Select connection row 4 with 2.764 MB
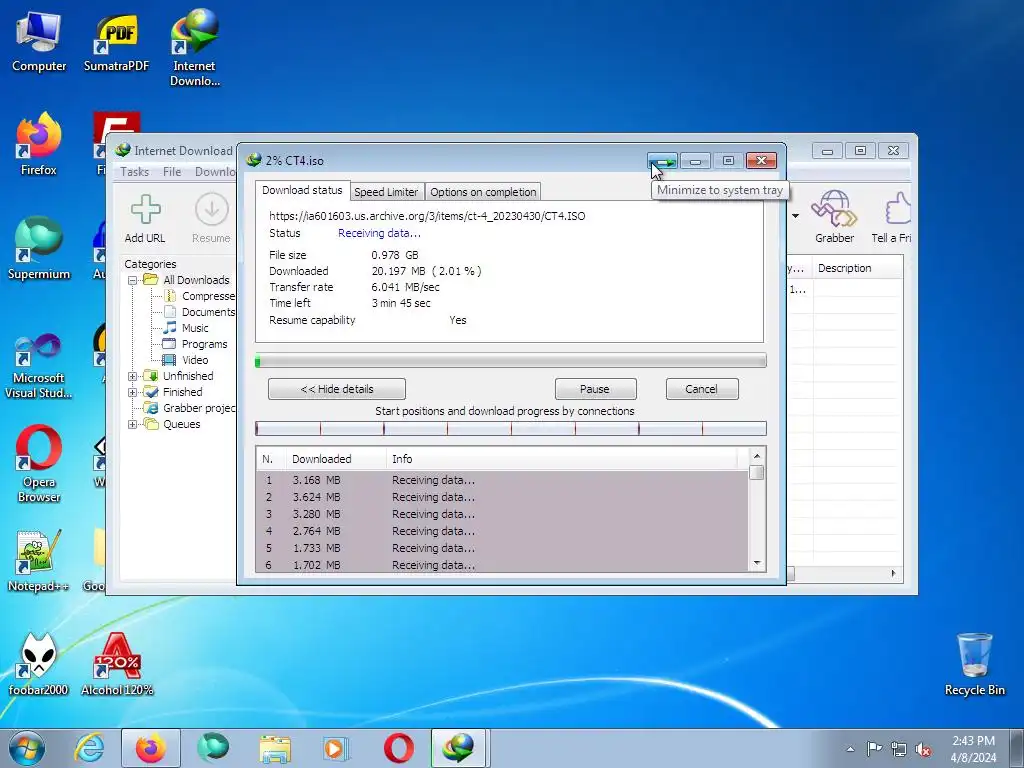The image size is (1024, 768). click(502, 531)
